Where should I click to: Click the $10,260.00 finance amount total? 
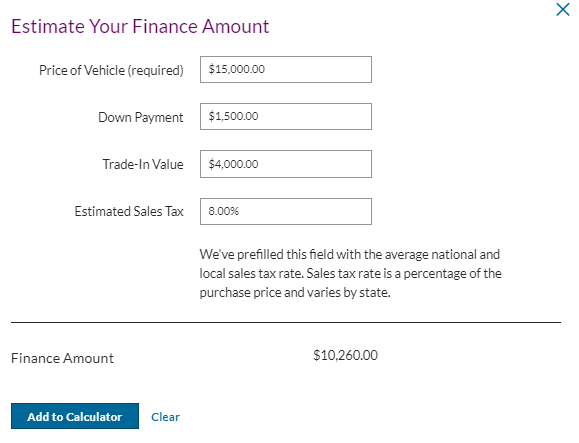[x=345, y=355]
